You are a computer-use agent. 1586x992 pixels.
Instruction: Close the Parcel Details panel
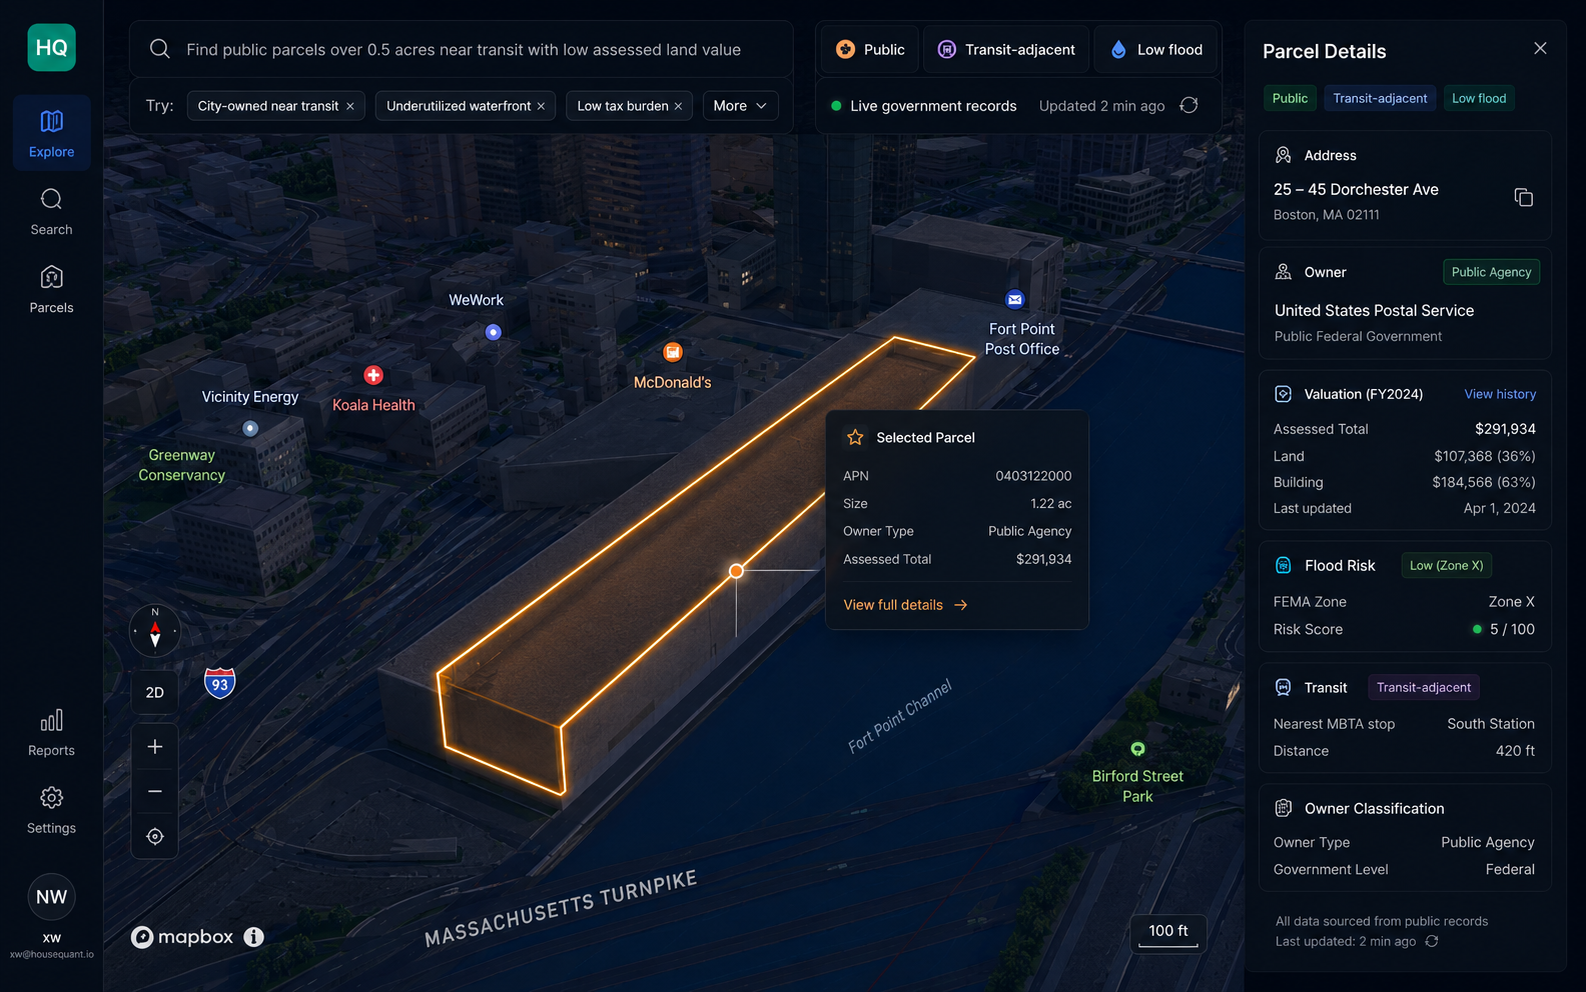[x=1540, y=48]
